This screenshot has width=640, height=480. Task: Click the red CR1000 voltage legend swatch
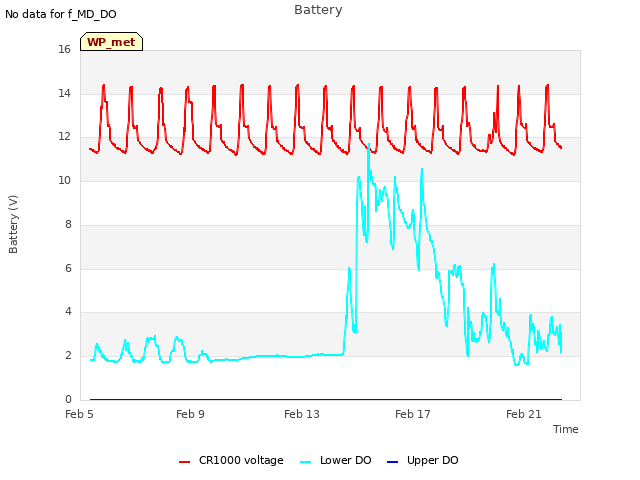tap(184, 462)
